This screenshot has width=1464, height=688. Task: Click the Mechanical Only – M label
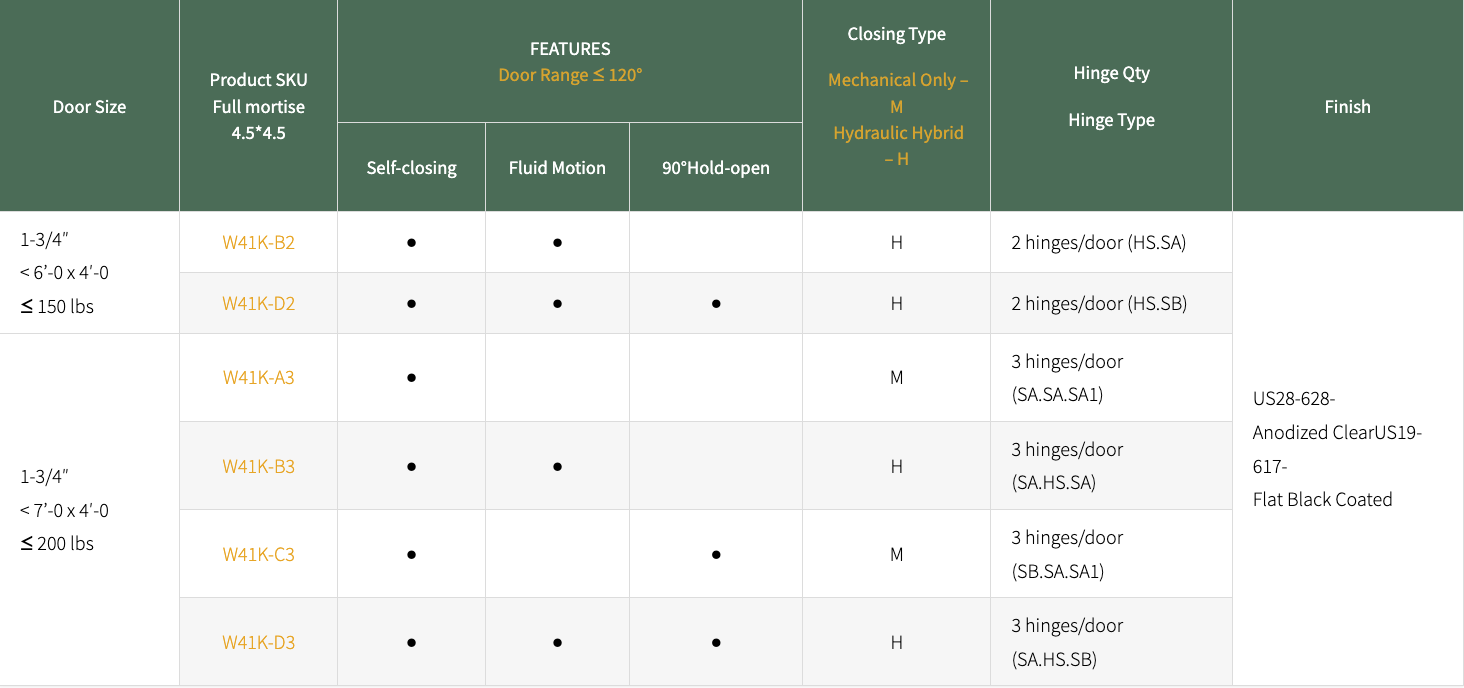coord(897,92)
